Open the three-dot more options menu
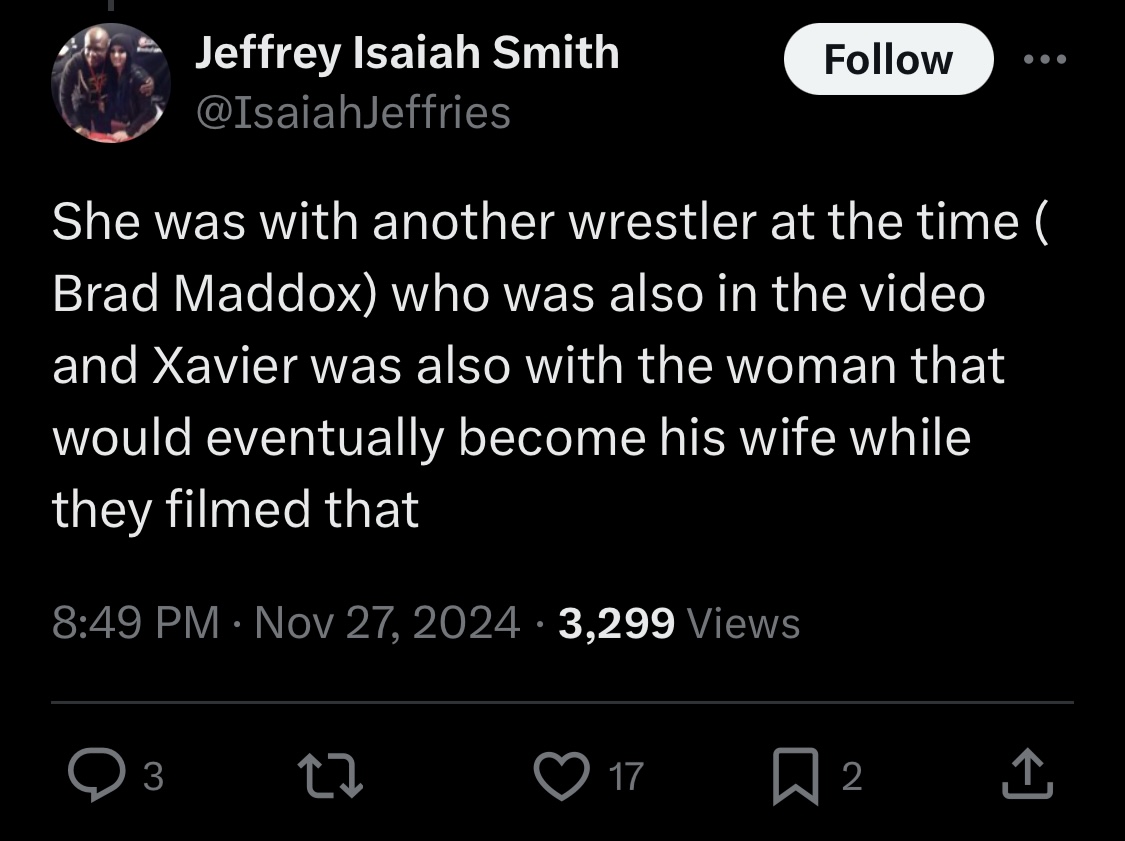Screen dimensions: 1125x841 (1047, 59)
